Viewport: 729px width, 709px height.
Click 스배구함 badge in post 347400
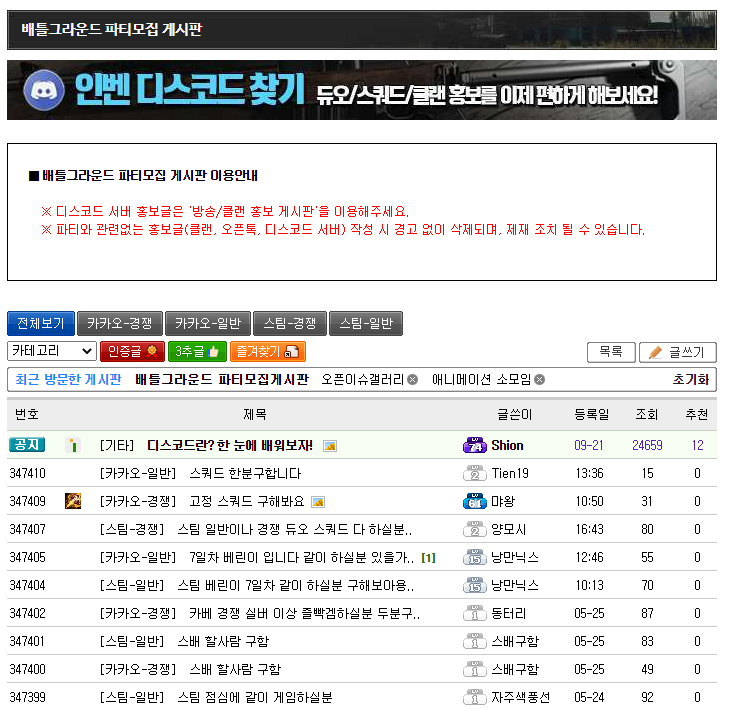pos(475,669)
